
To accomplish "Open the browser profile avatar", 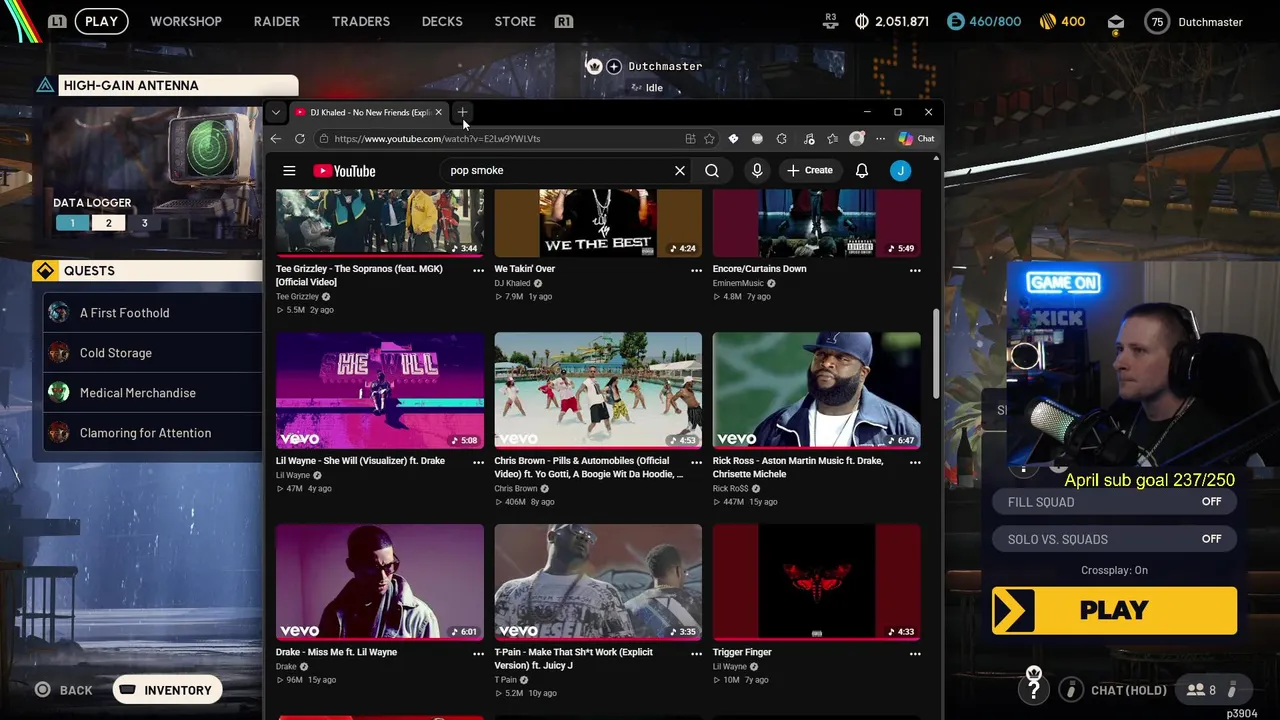I will click(x=857, y=139).
